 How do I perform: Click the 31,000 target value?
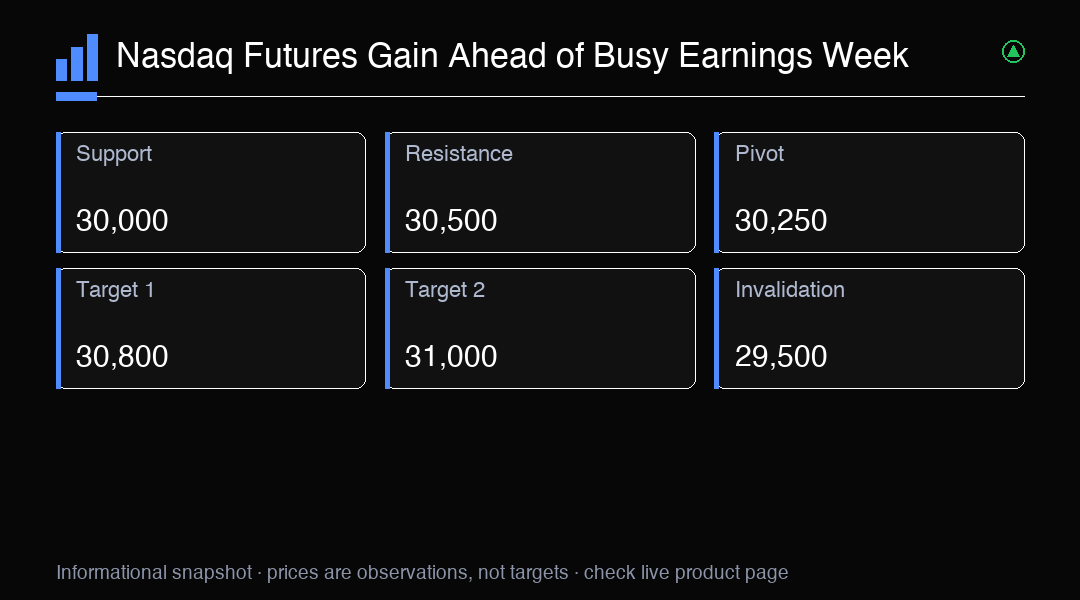451,356
